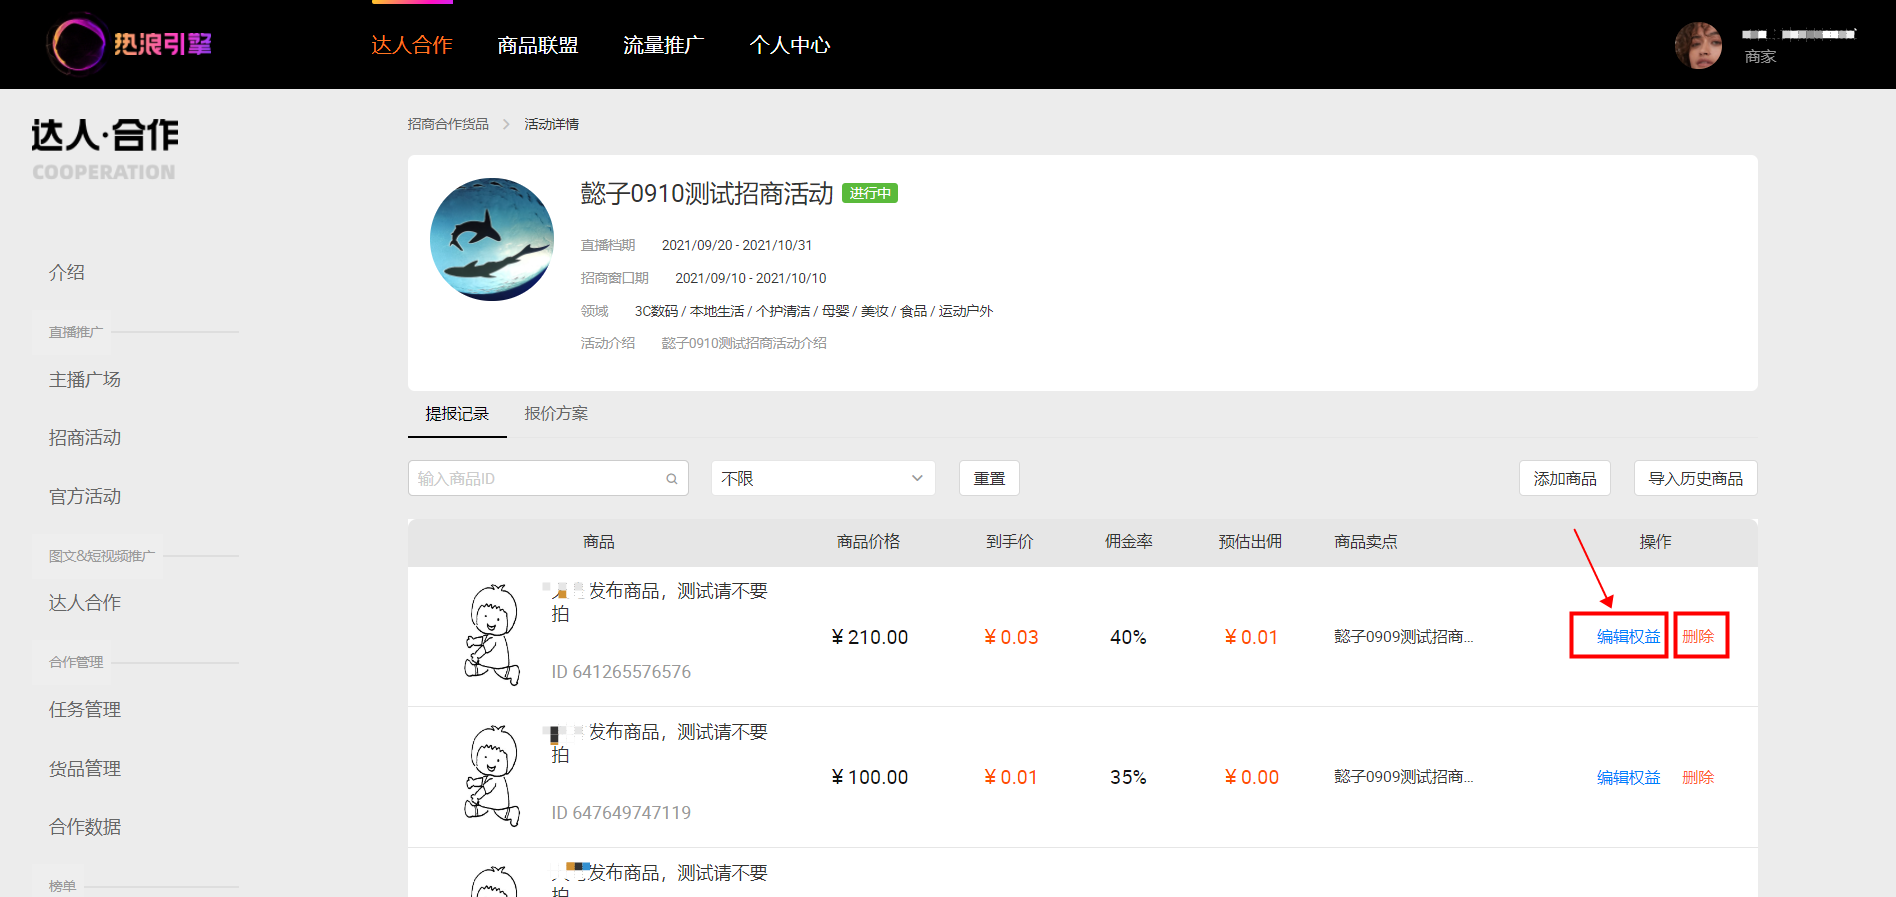Screen dimensions: 1896x897
Task: Click the 添加商品 button
Action: tap(1565, 478)
